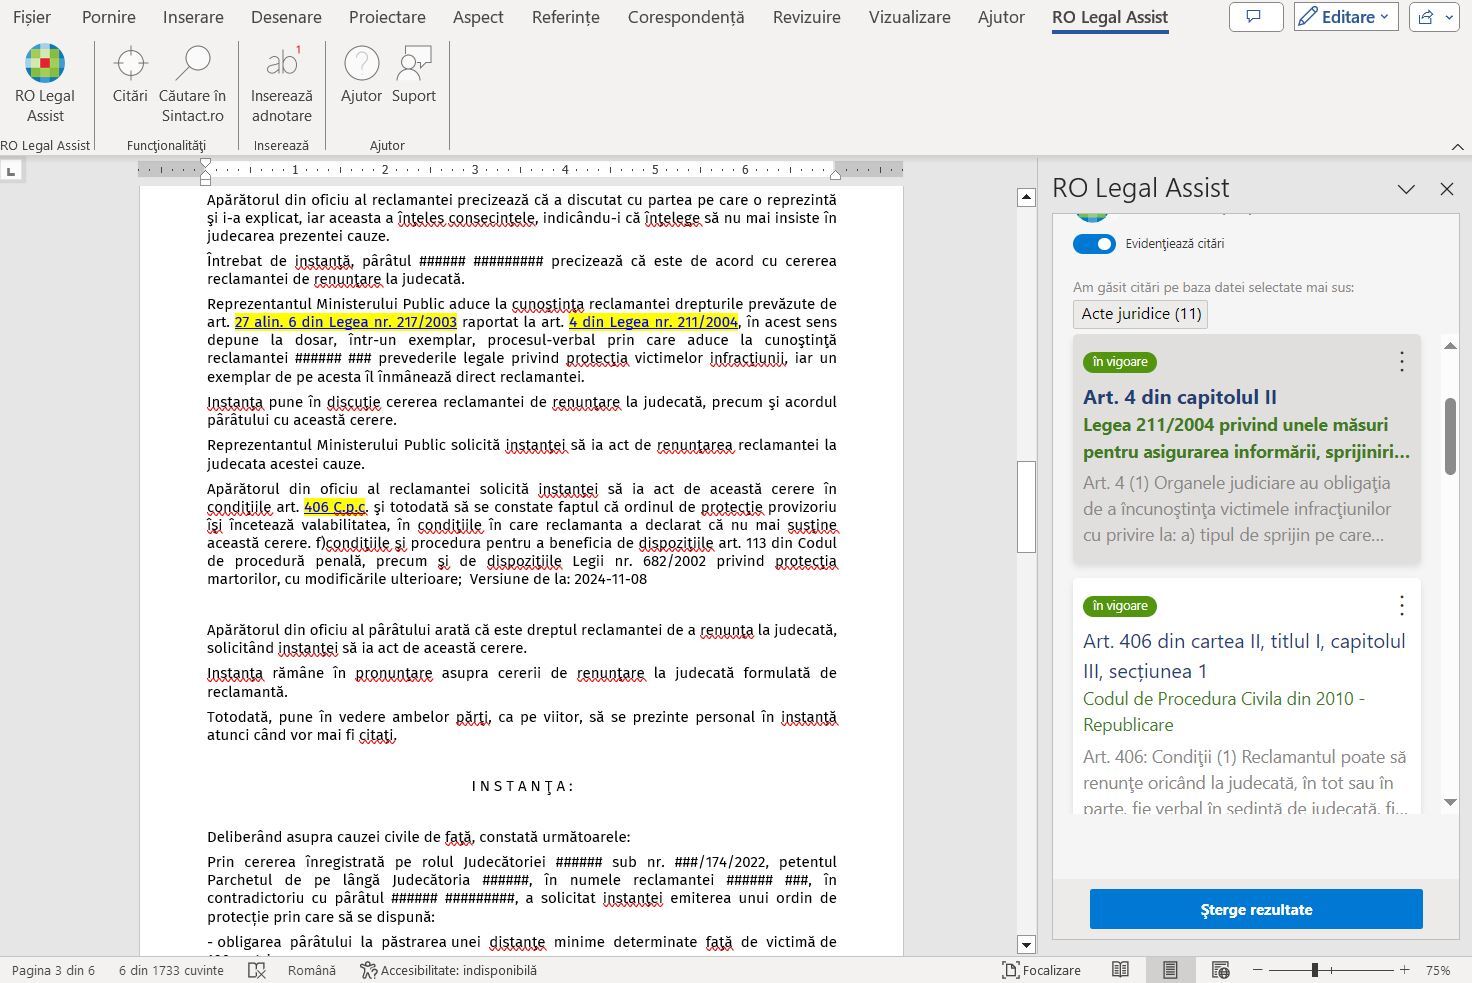Open word count 6 din 1733 cuvinte

171,970
